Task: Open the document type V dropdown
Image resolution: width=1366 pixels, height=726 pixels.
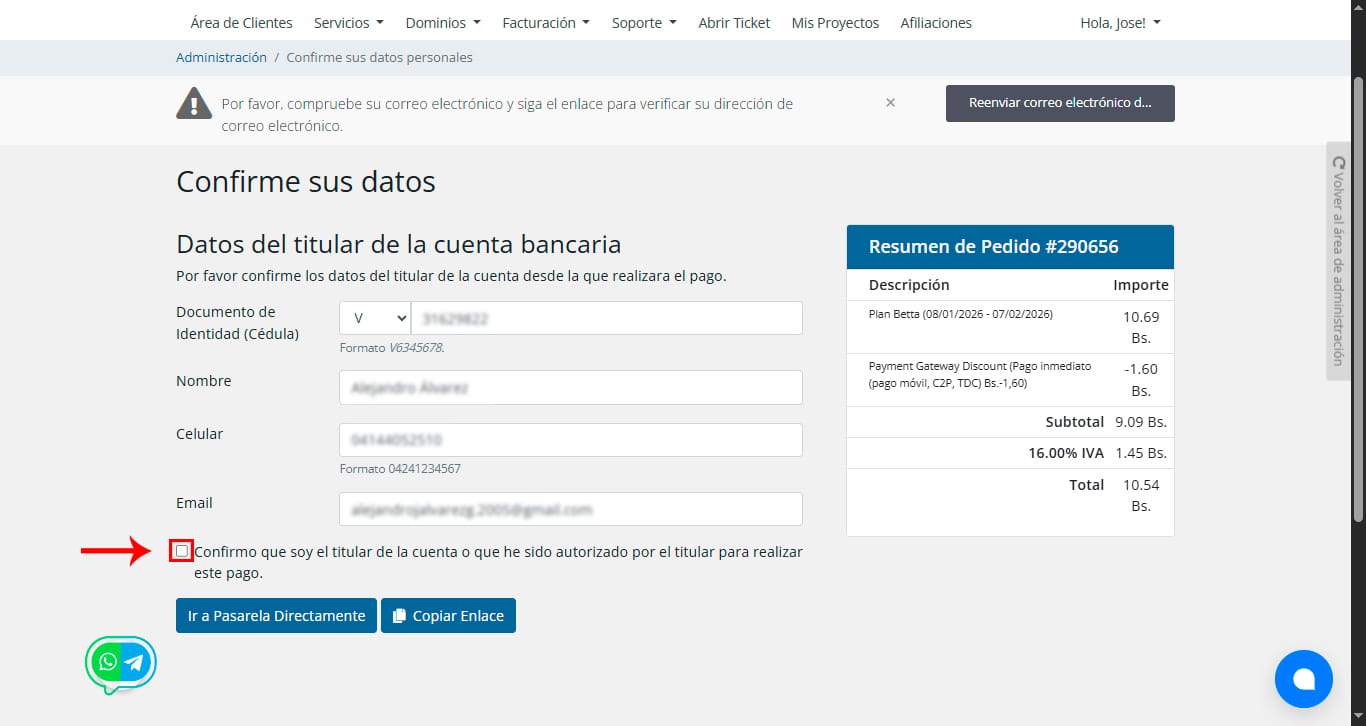Action: tap(375, 318)
